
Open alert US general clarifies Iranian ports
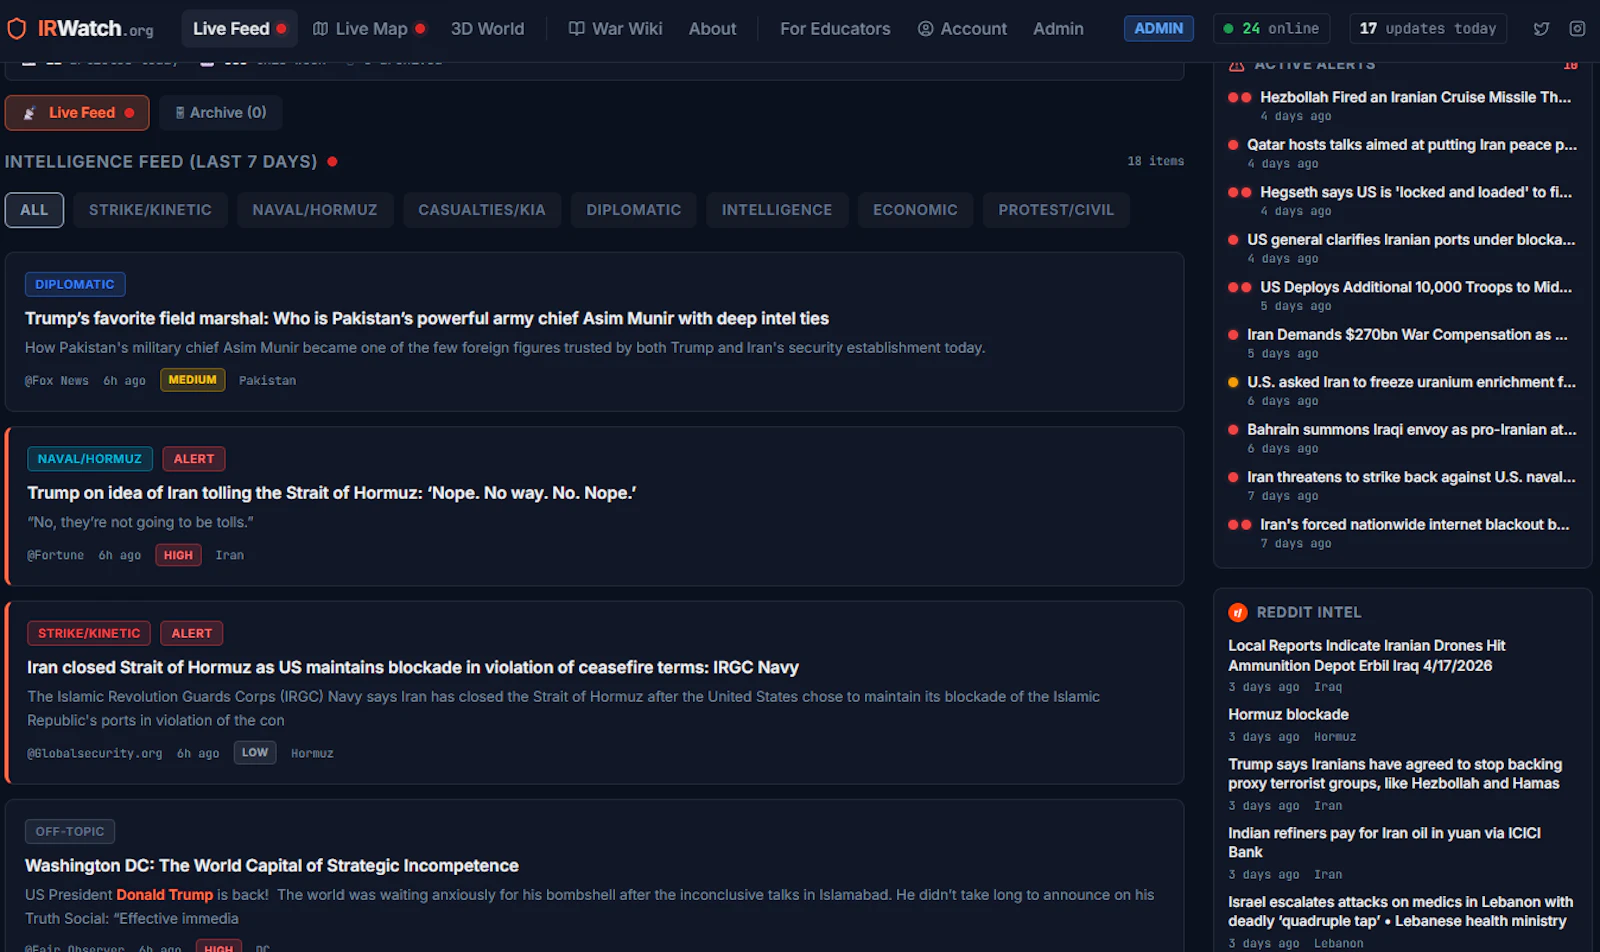(1411, 240)
